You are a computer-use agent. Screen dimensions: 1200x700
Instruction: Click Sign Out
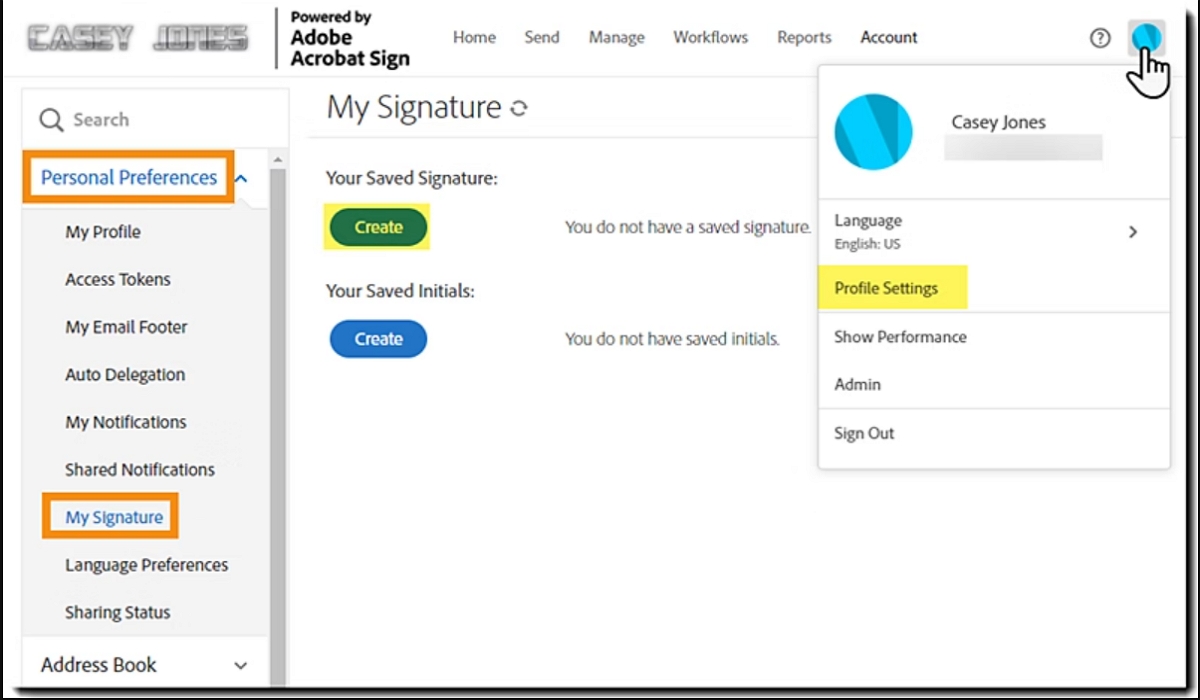tap(864, 433)
